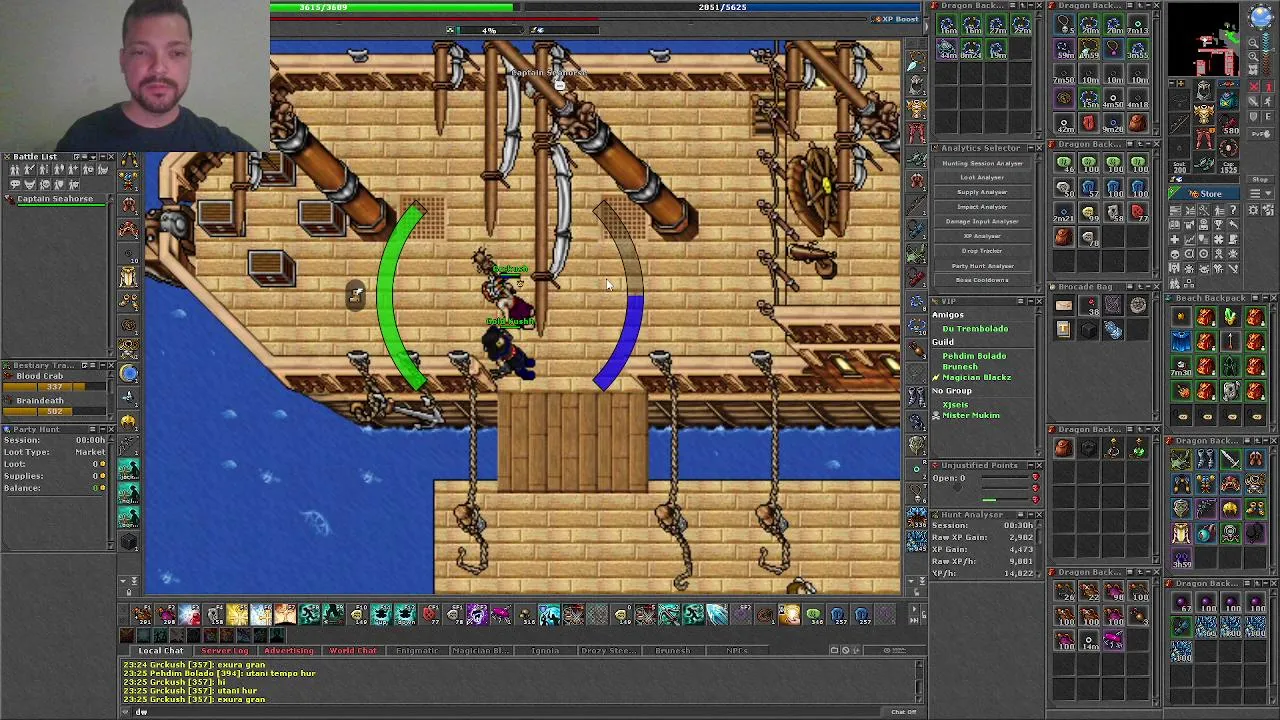Open the Party Hunt Analyser
1280x720 pixels.
(x=983, y=266)
